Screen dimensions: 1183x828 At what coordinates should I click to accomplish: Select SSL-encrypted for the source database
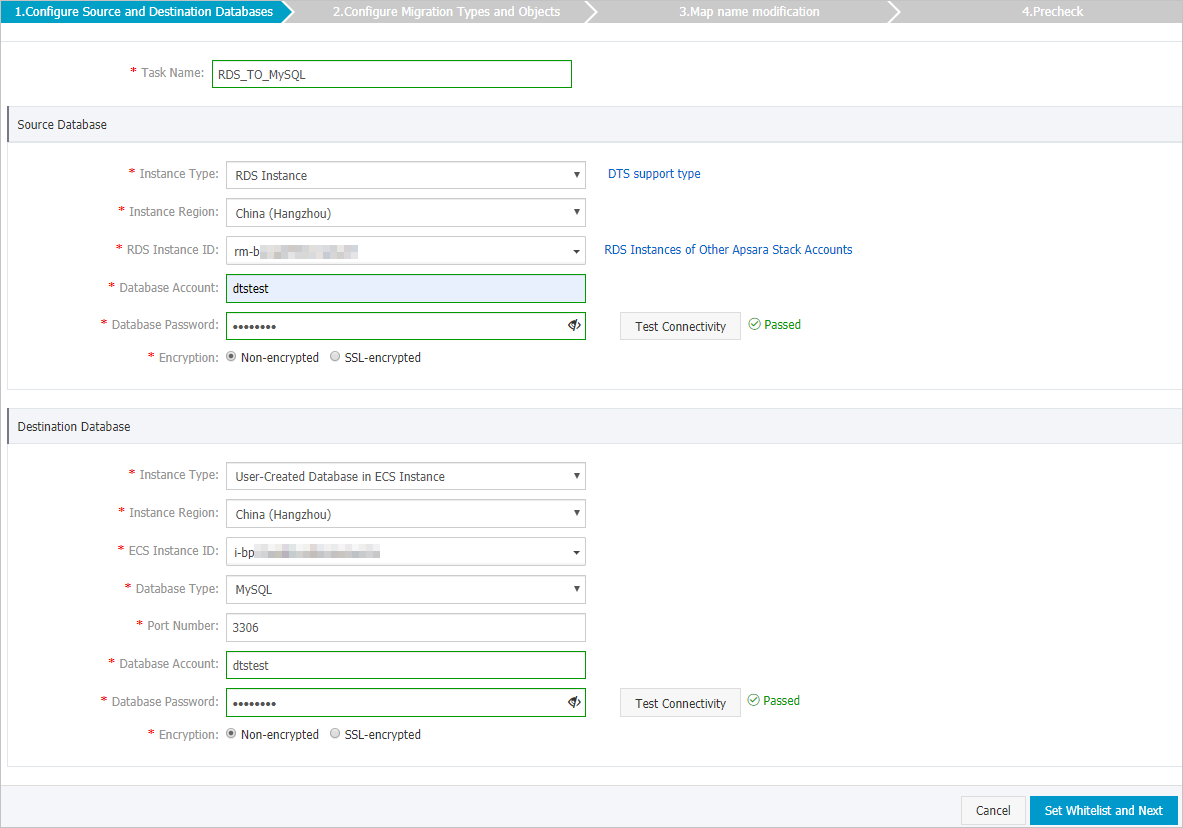click(x=335, y=357)
